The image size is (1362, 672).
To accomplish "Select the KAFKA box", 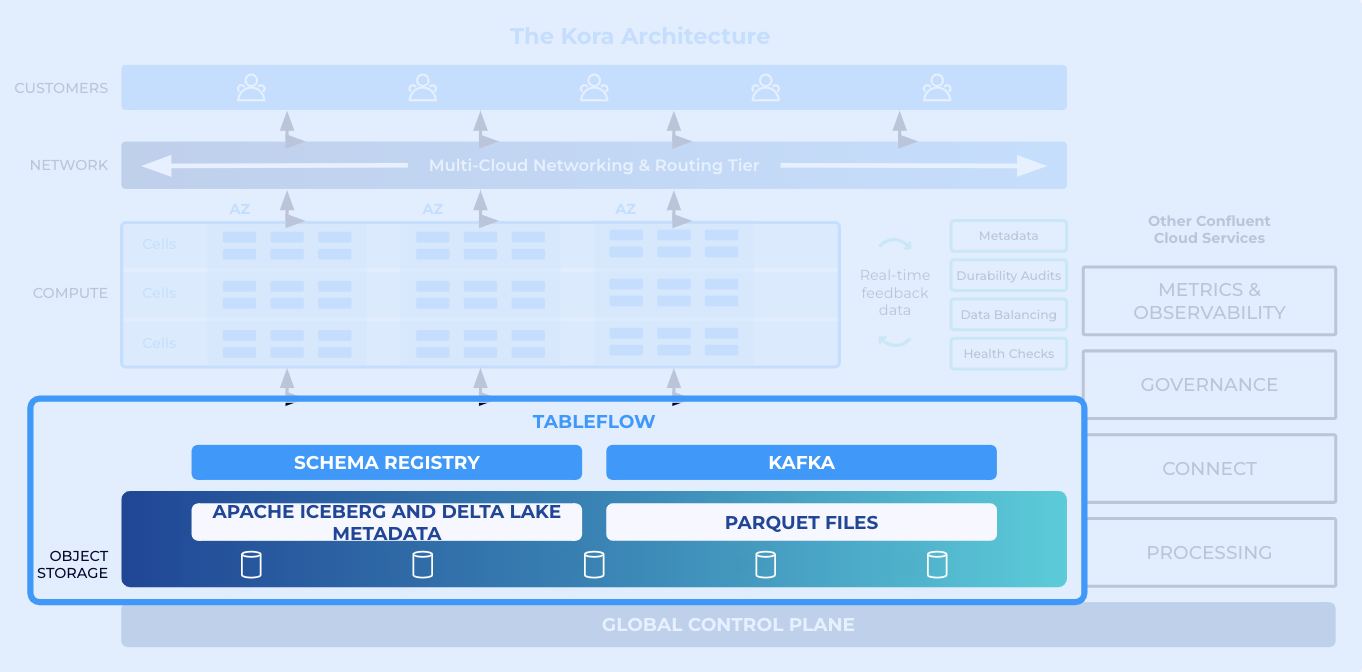I will click(802, 463).
